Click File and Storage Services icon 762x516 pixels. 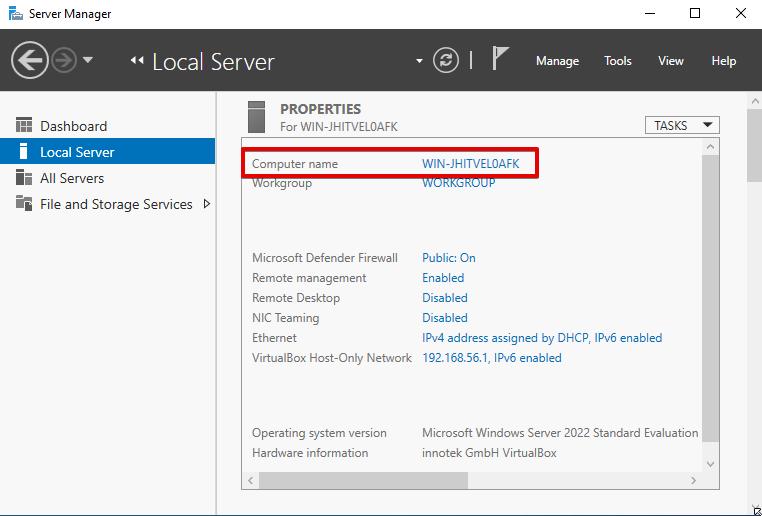coord(24,204)
